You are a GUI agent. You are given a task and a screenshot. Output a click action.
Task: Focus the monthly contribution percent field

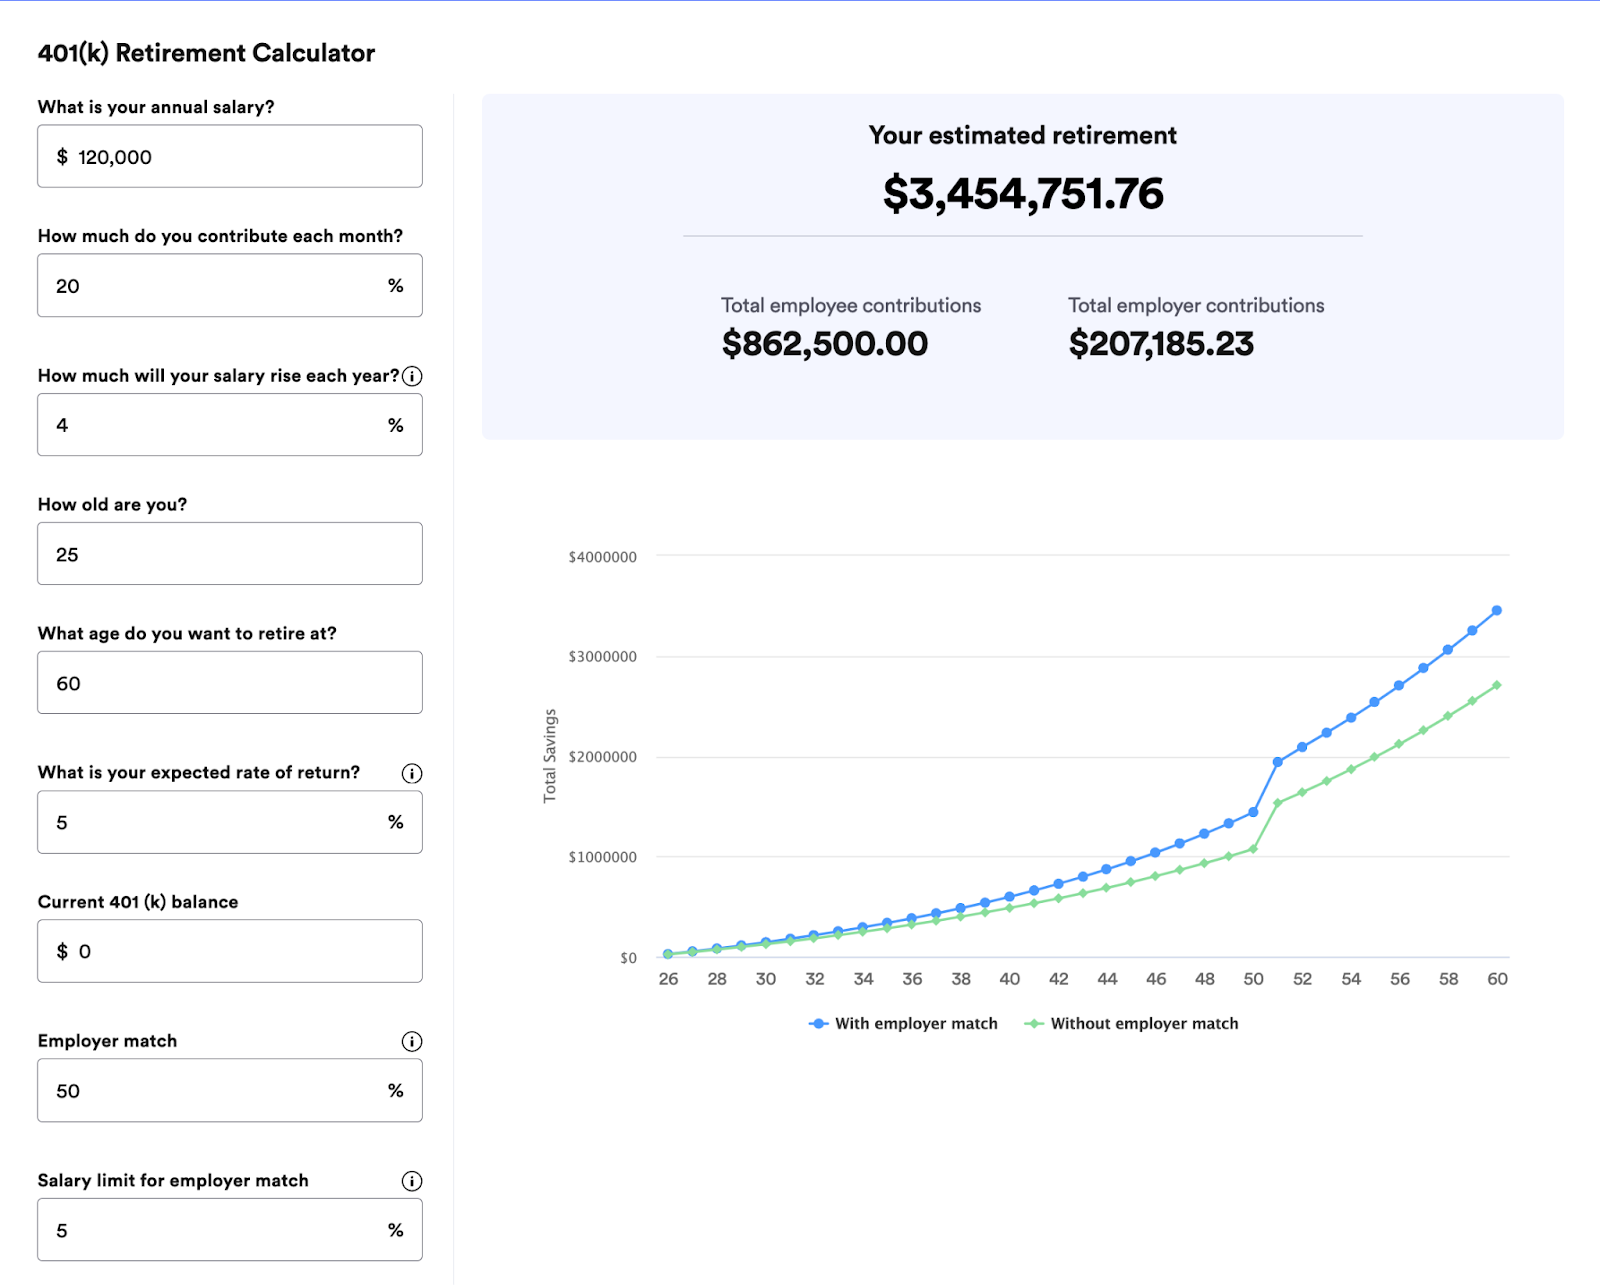point(230,285)
